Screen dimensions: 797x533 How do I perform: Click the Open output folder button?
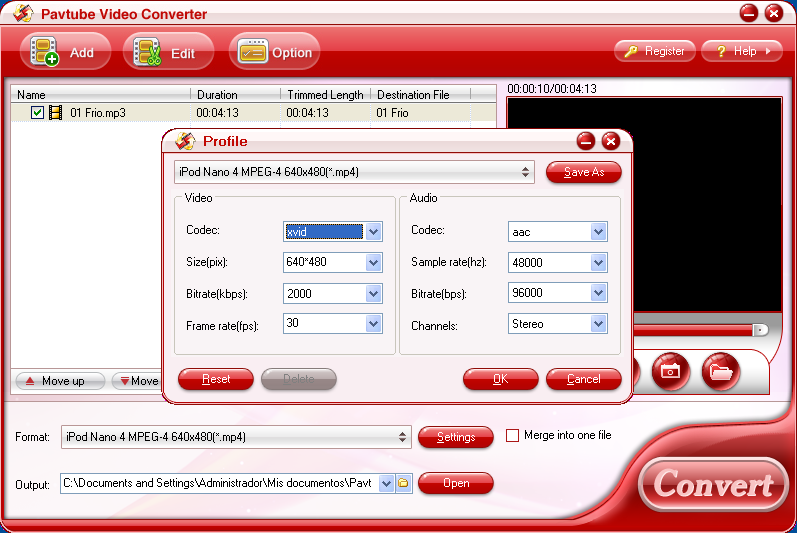click(456, 483)
